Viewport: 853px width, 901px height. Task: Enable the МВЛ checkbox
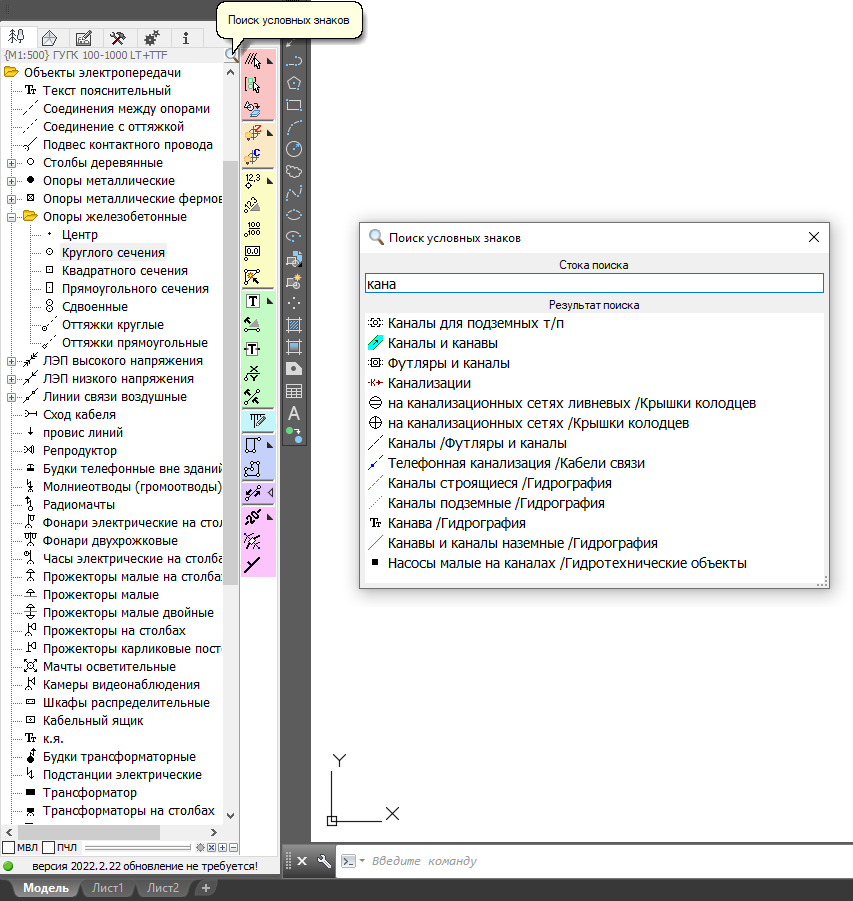tap(9, 848)
